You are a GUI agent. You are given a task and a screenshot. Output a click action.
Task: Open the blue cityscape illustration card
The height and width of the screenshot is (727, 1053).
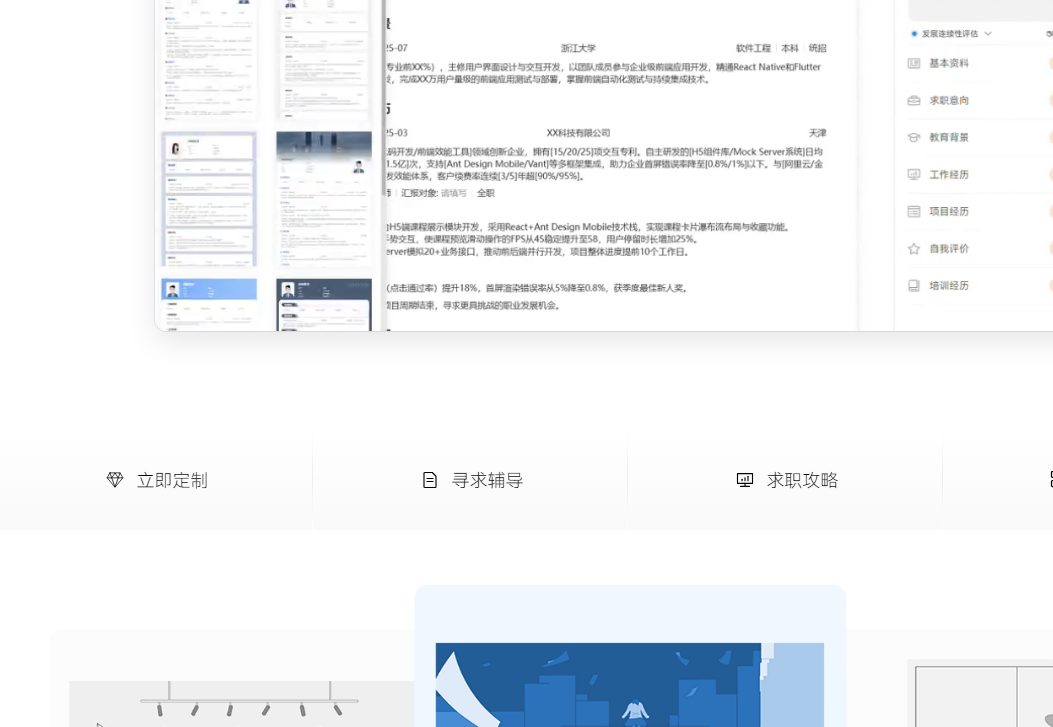[x=630, y=656]
